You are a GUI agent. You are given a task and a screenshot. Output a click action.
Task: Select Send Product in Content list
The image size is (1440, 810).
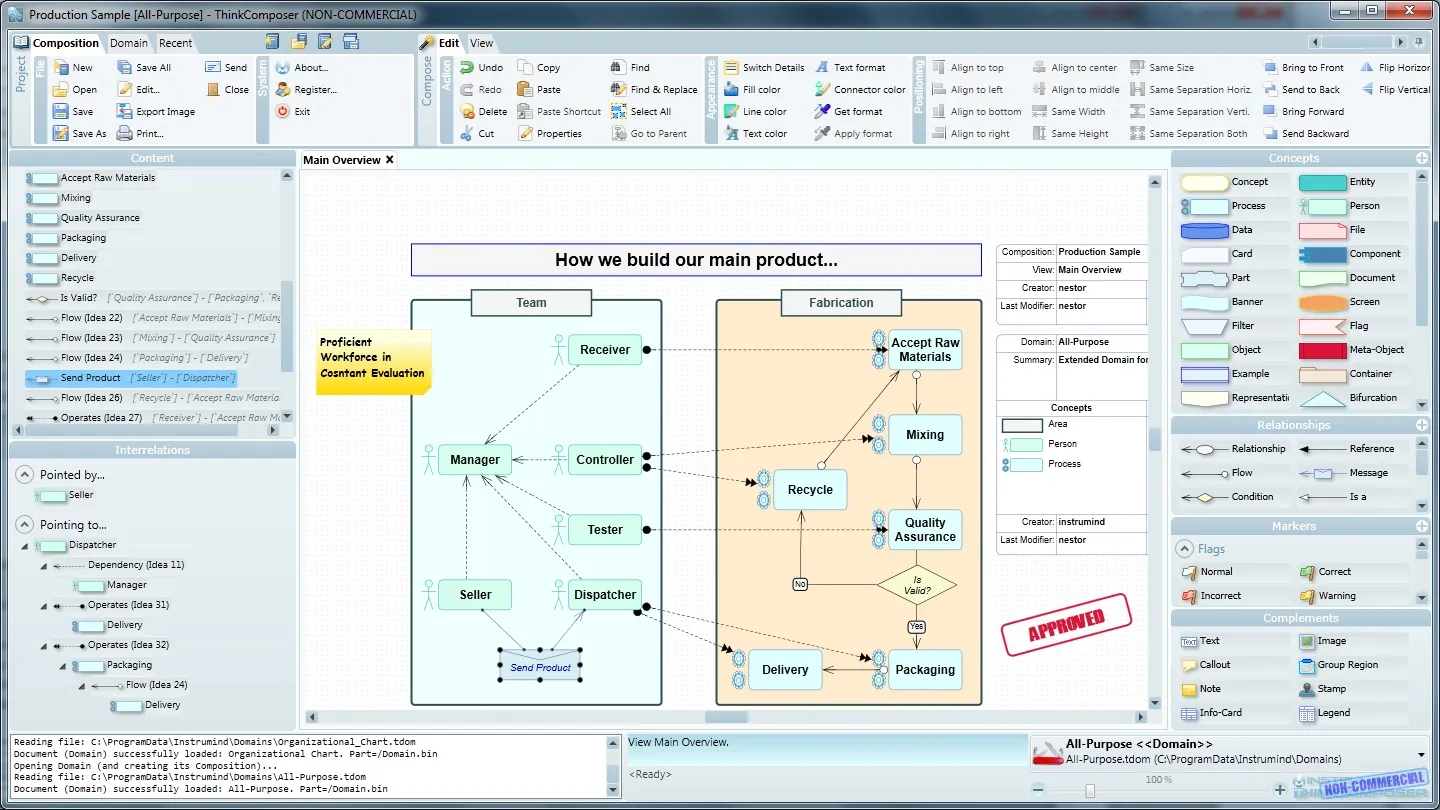(x=133, y=378)
